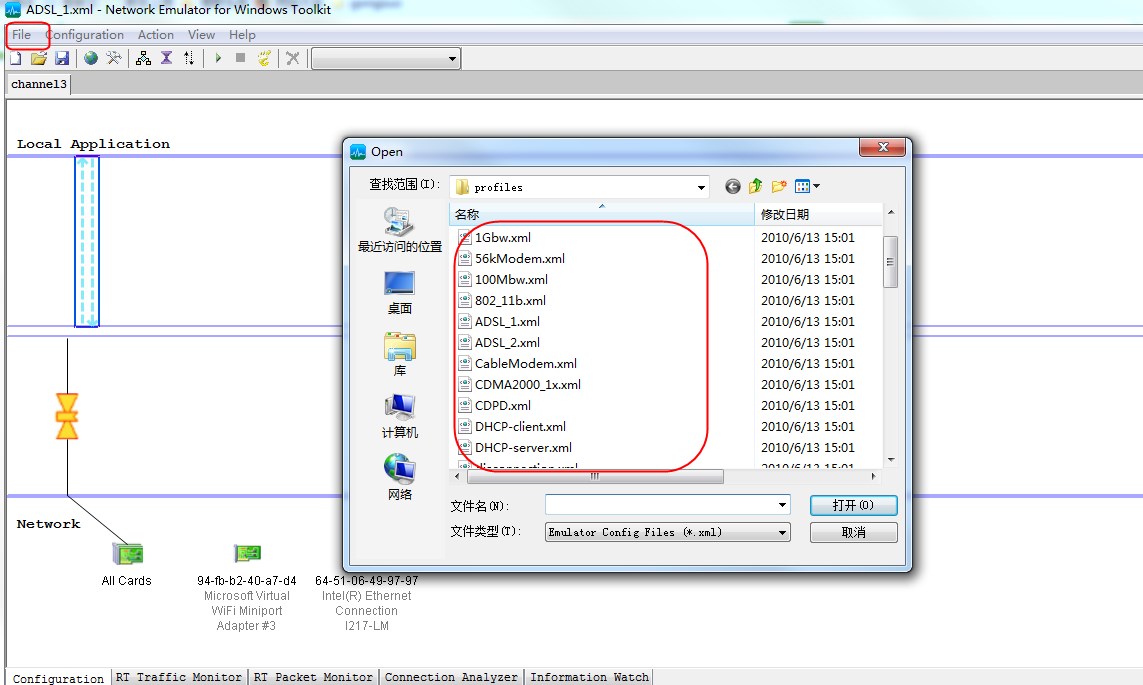Click the globe network settings icon
This screenshot has width=1143, height=685.
pos(90,58)
